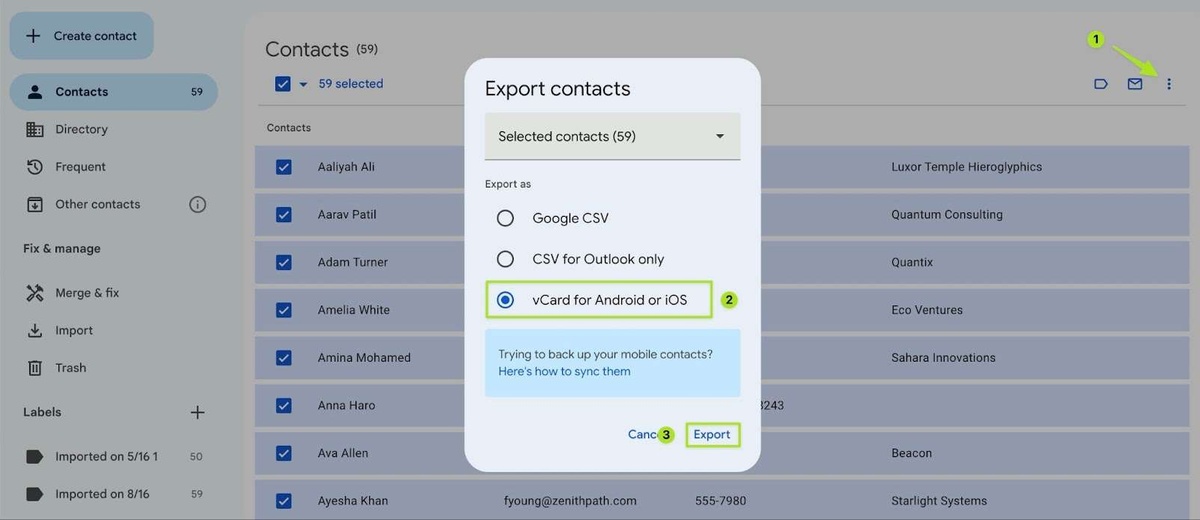Uncheck the Aaliyah Ali contact checkbox
Viewport: 1200px width, 520px height.
coord(283,167)
